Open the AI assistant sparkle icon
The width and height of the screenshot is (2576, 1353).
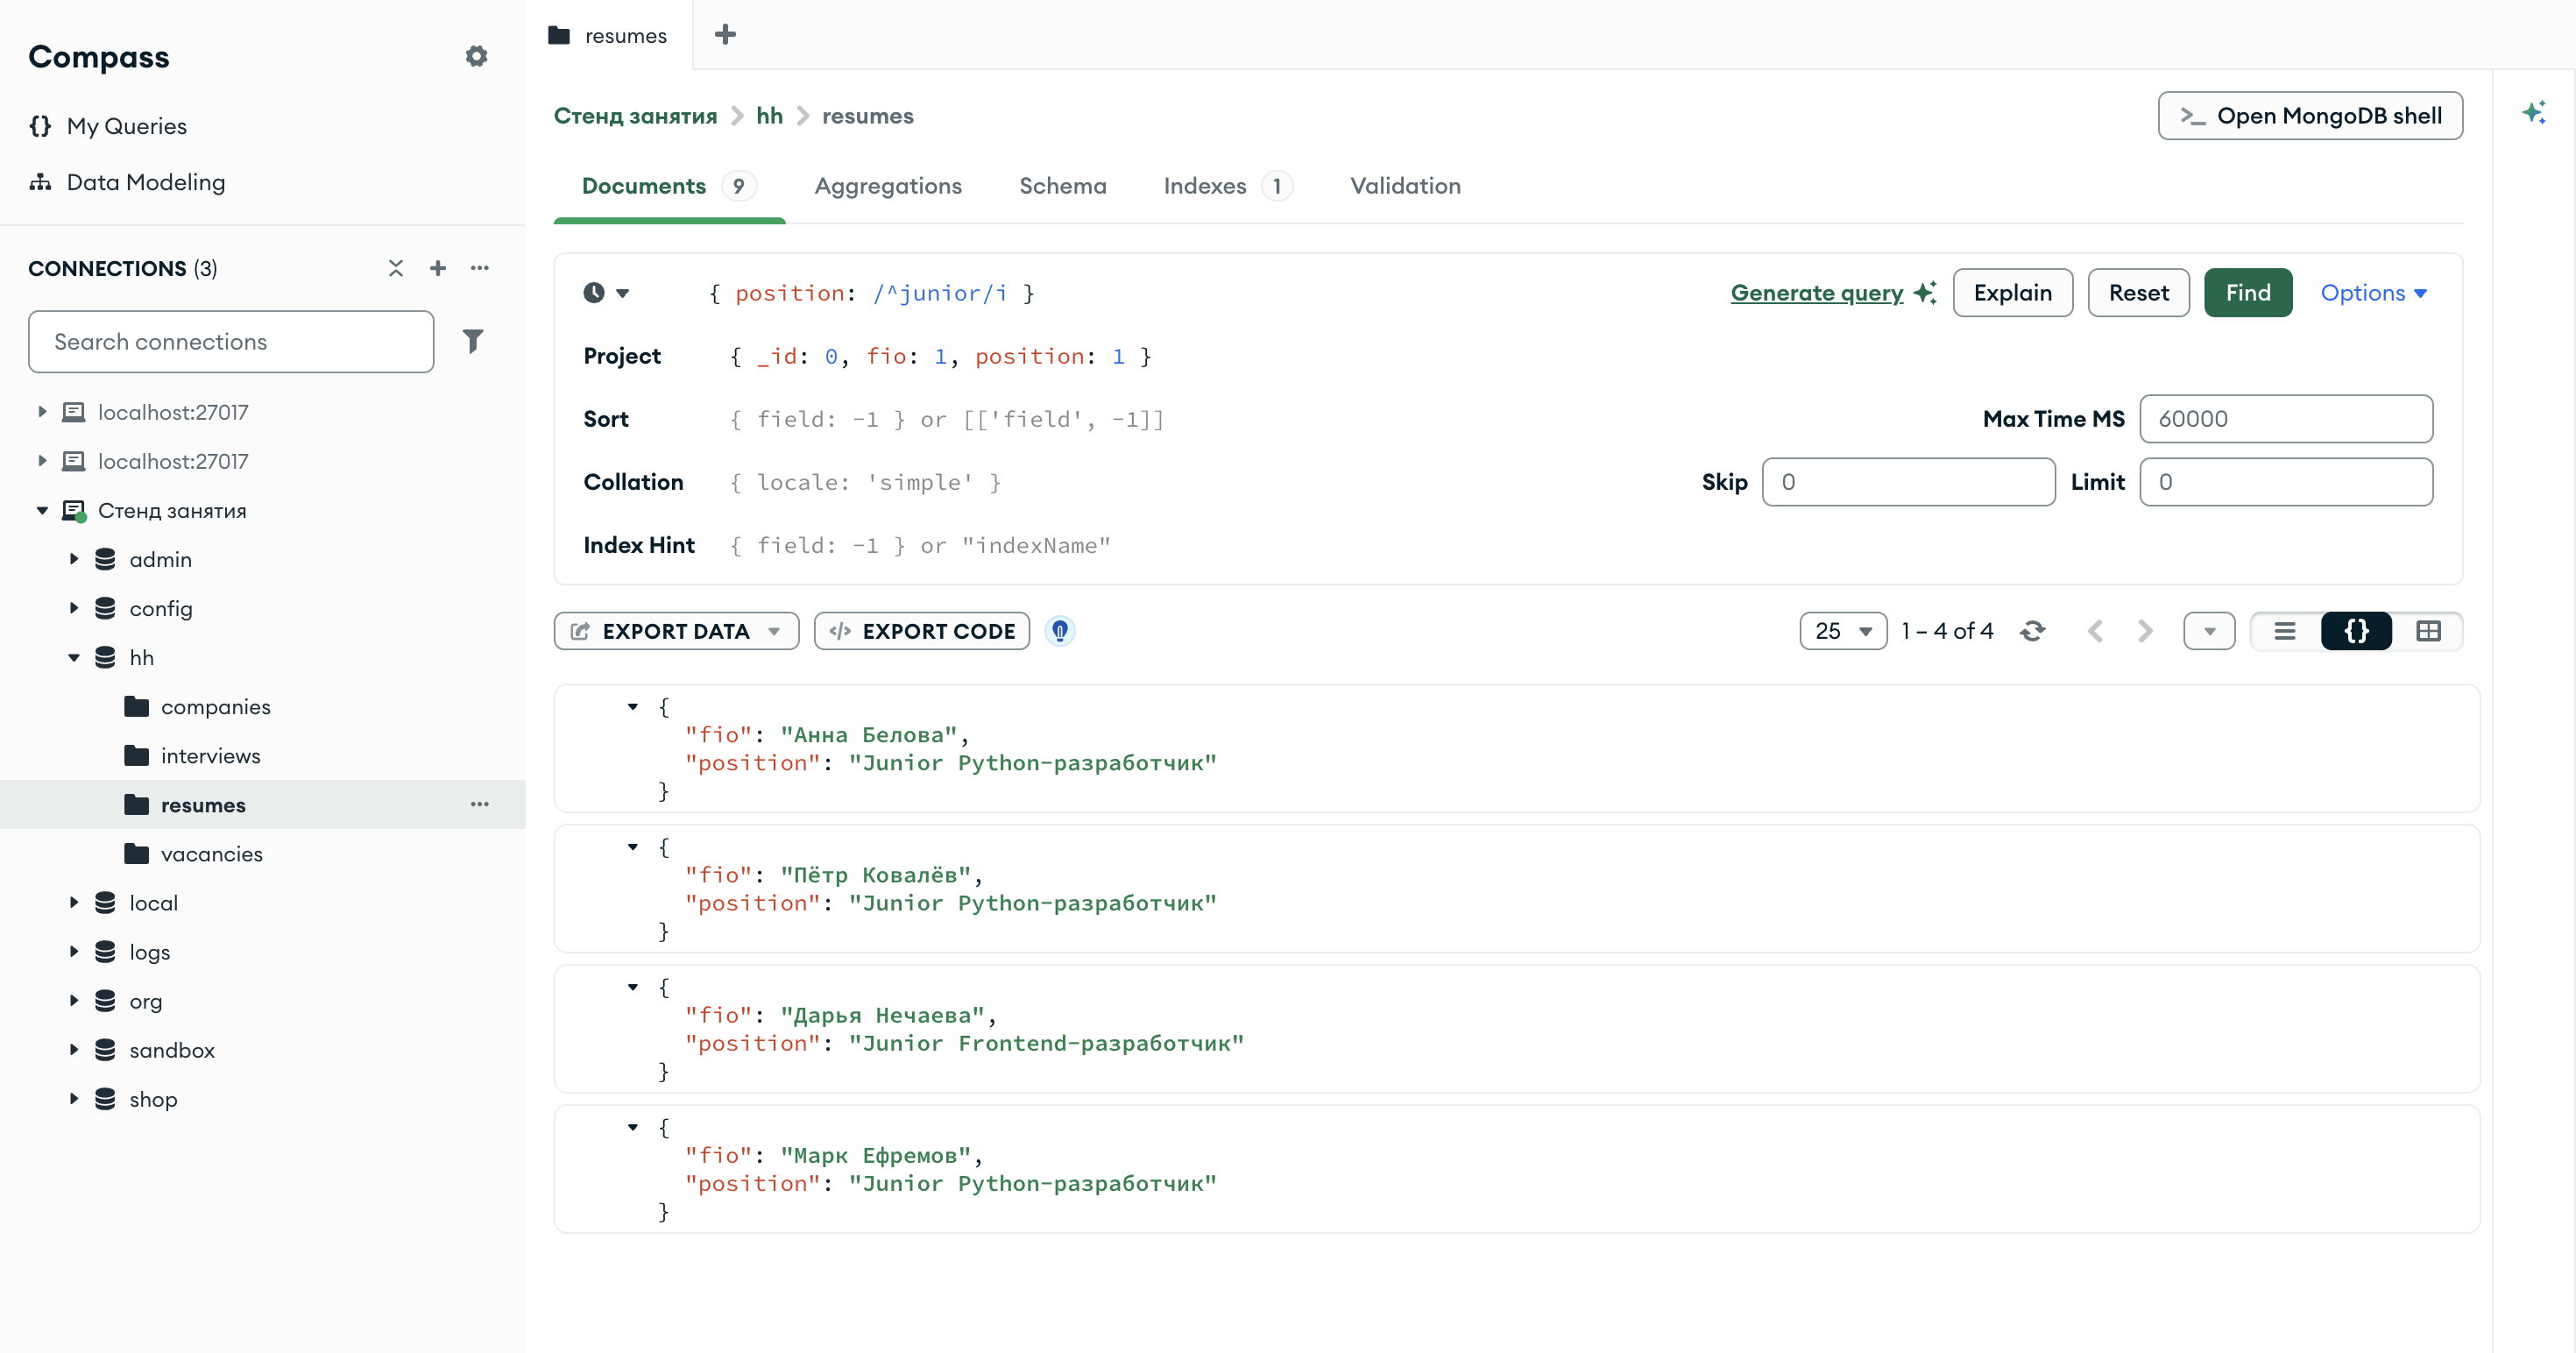coord(2533,112)
